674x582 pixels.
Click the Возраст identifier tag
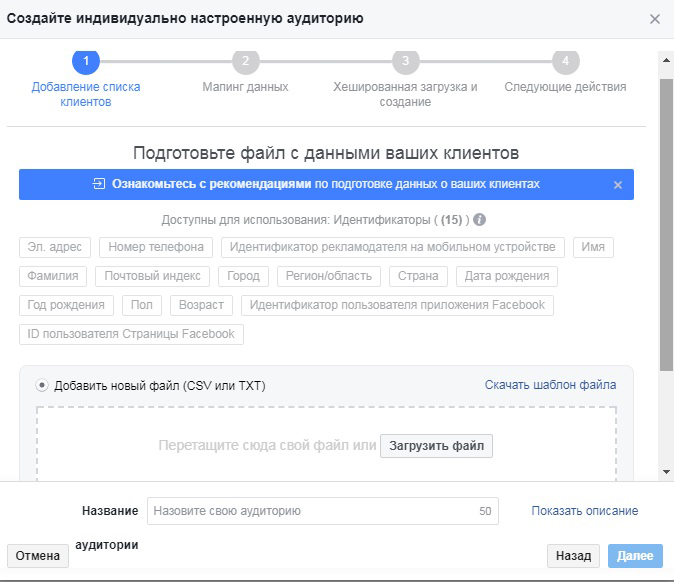(201, 305)
